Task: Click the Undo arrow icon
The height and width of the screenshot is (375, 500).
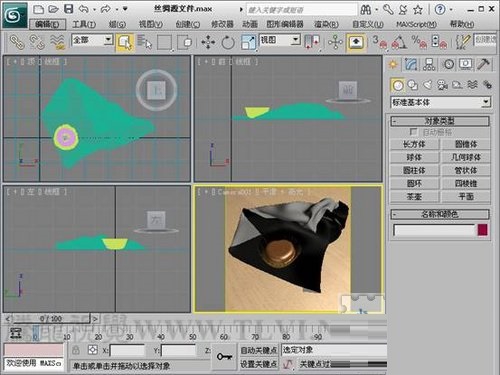Action: click(x=84, y=9)
